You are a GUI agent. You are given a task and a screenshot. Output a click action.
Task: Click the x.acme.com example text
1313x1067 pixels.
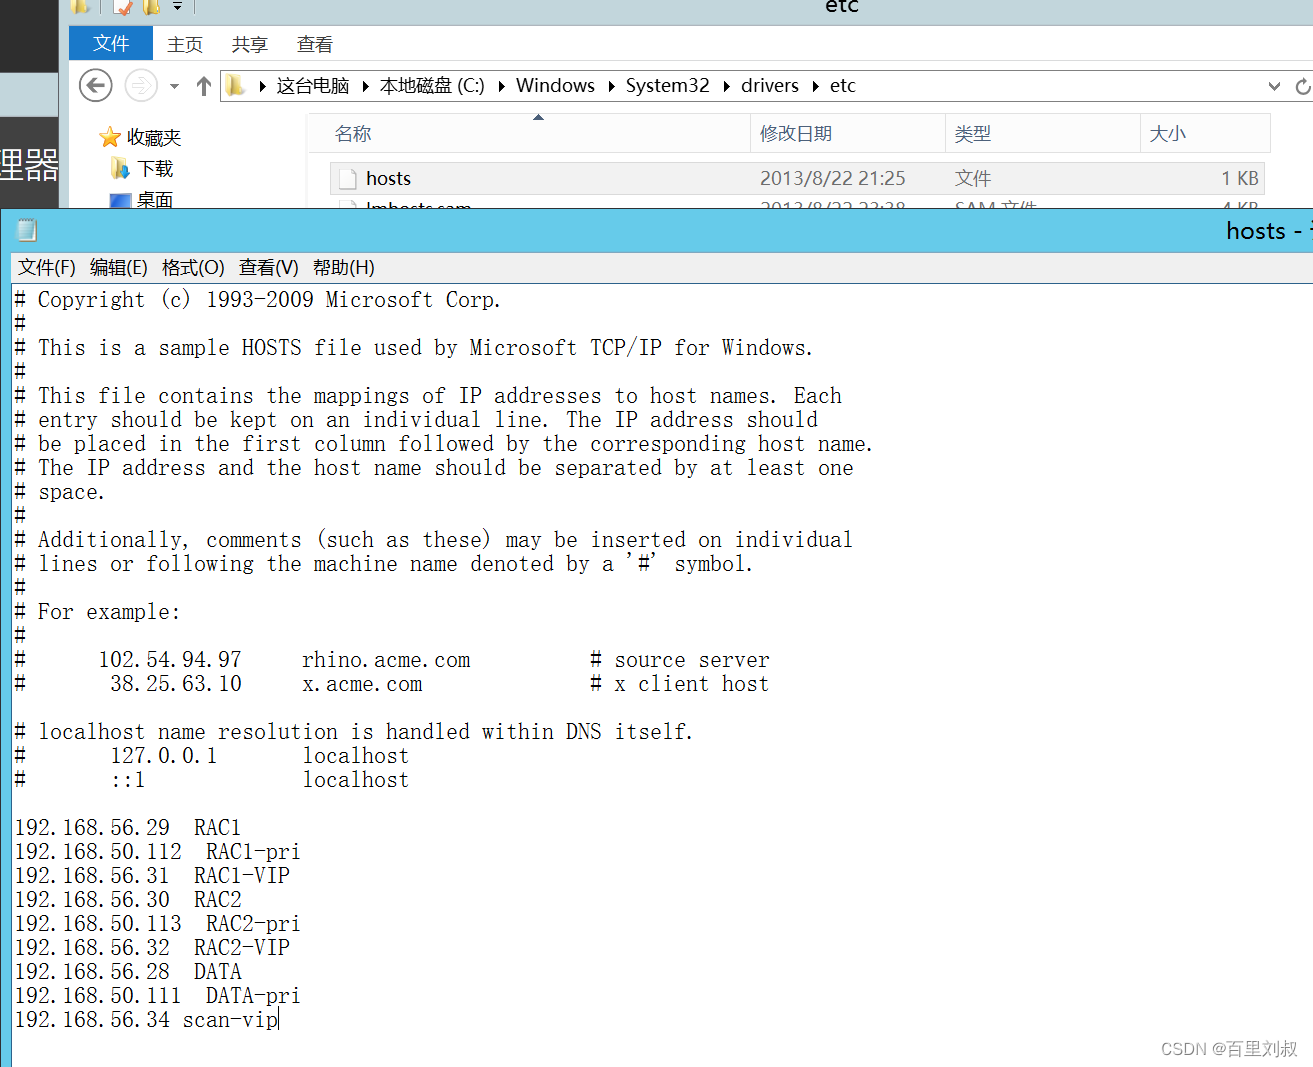tap(362, 684)
